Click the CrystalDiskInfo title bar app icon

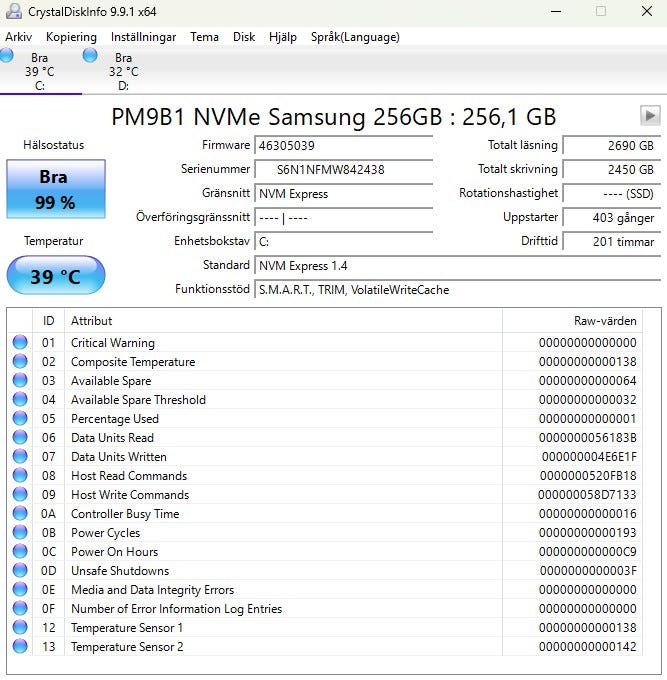[x=13, y=11]
